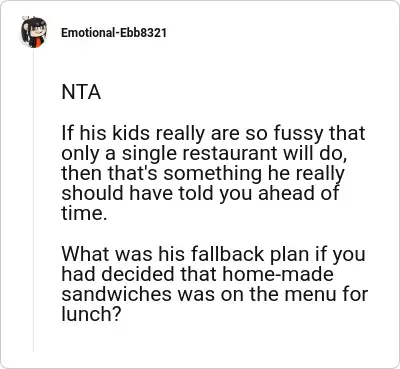Click the phrase "ahead of" in the comment
400x369 pixels.
pyautogui.click(x=298, y=193)
